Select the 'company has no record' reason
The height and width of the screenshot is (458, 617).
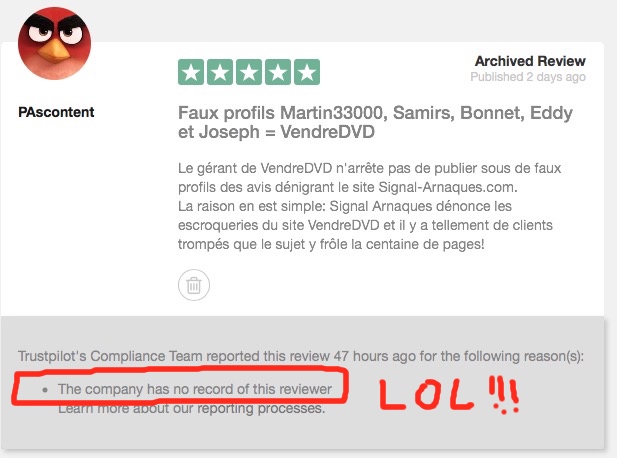pos(195,389)
